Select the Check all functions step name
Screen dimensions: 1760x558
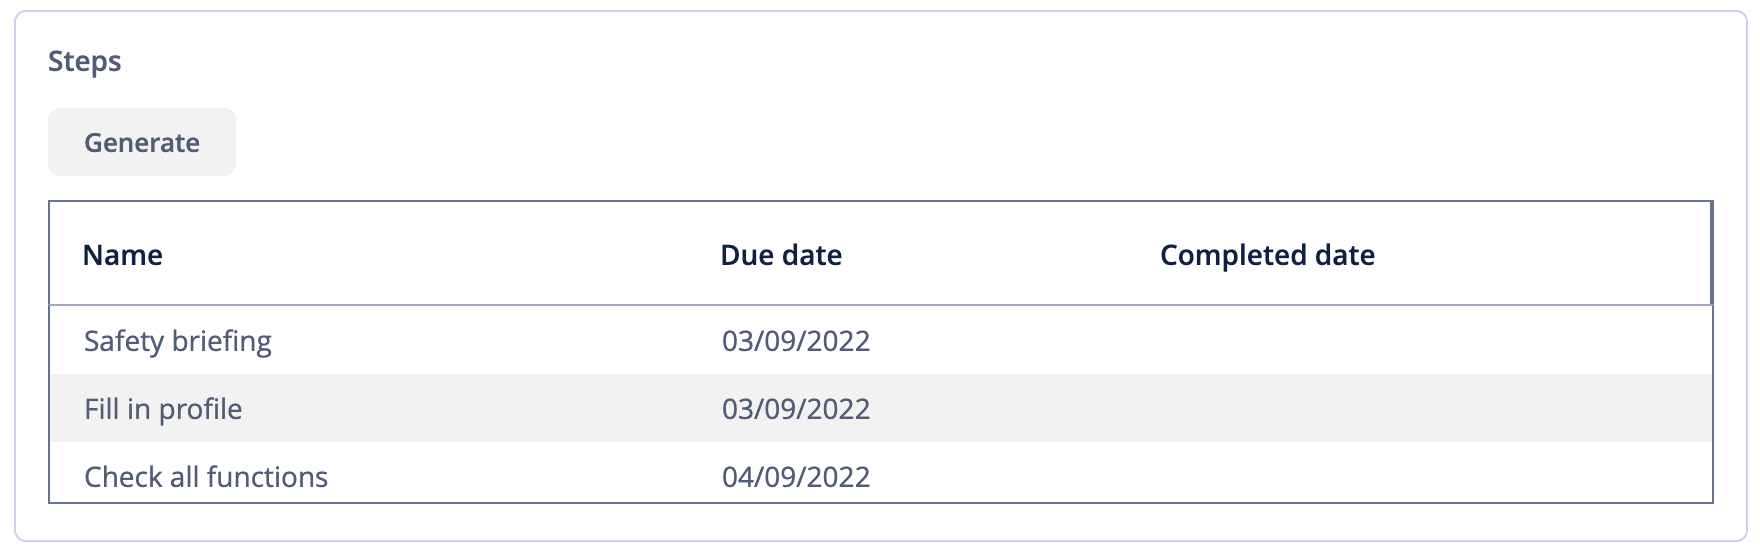(206, 477)
